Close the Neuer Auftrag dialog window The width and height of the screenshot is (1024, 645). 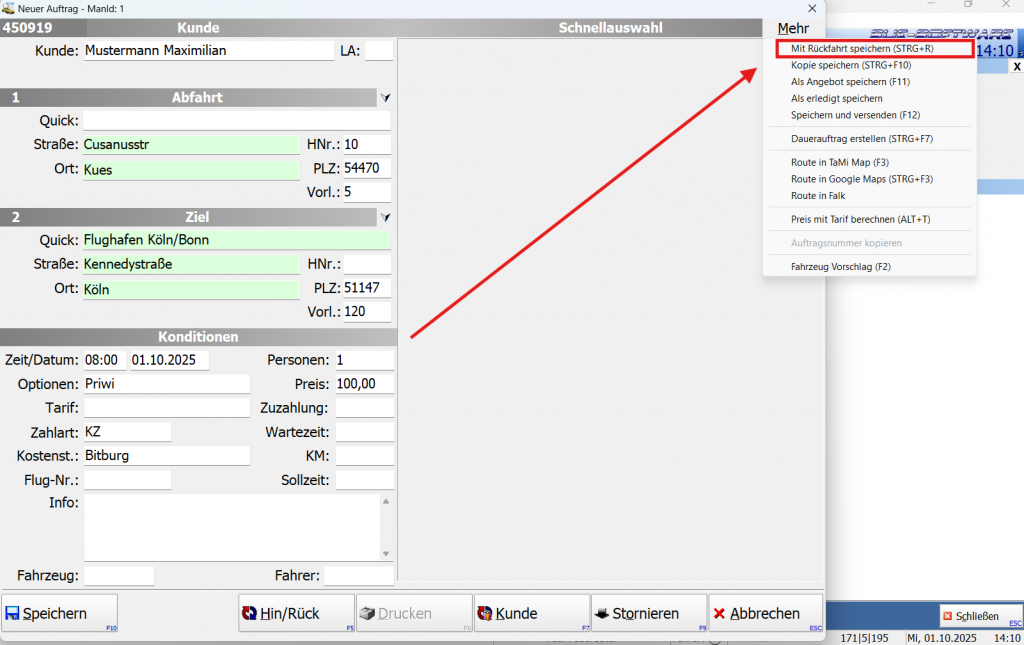pyautogui.click(x=812, y=8)
